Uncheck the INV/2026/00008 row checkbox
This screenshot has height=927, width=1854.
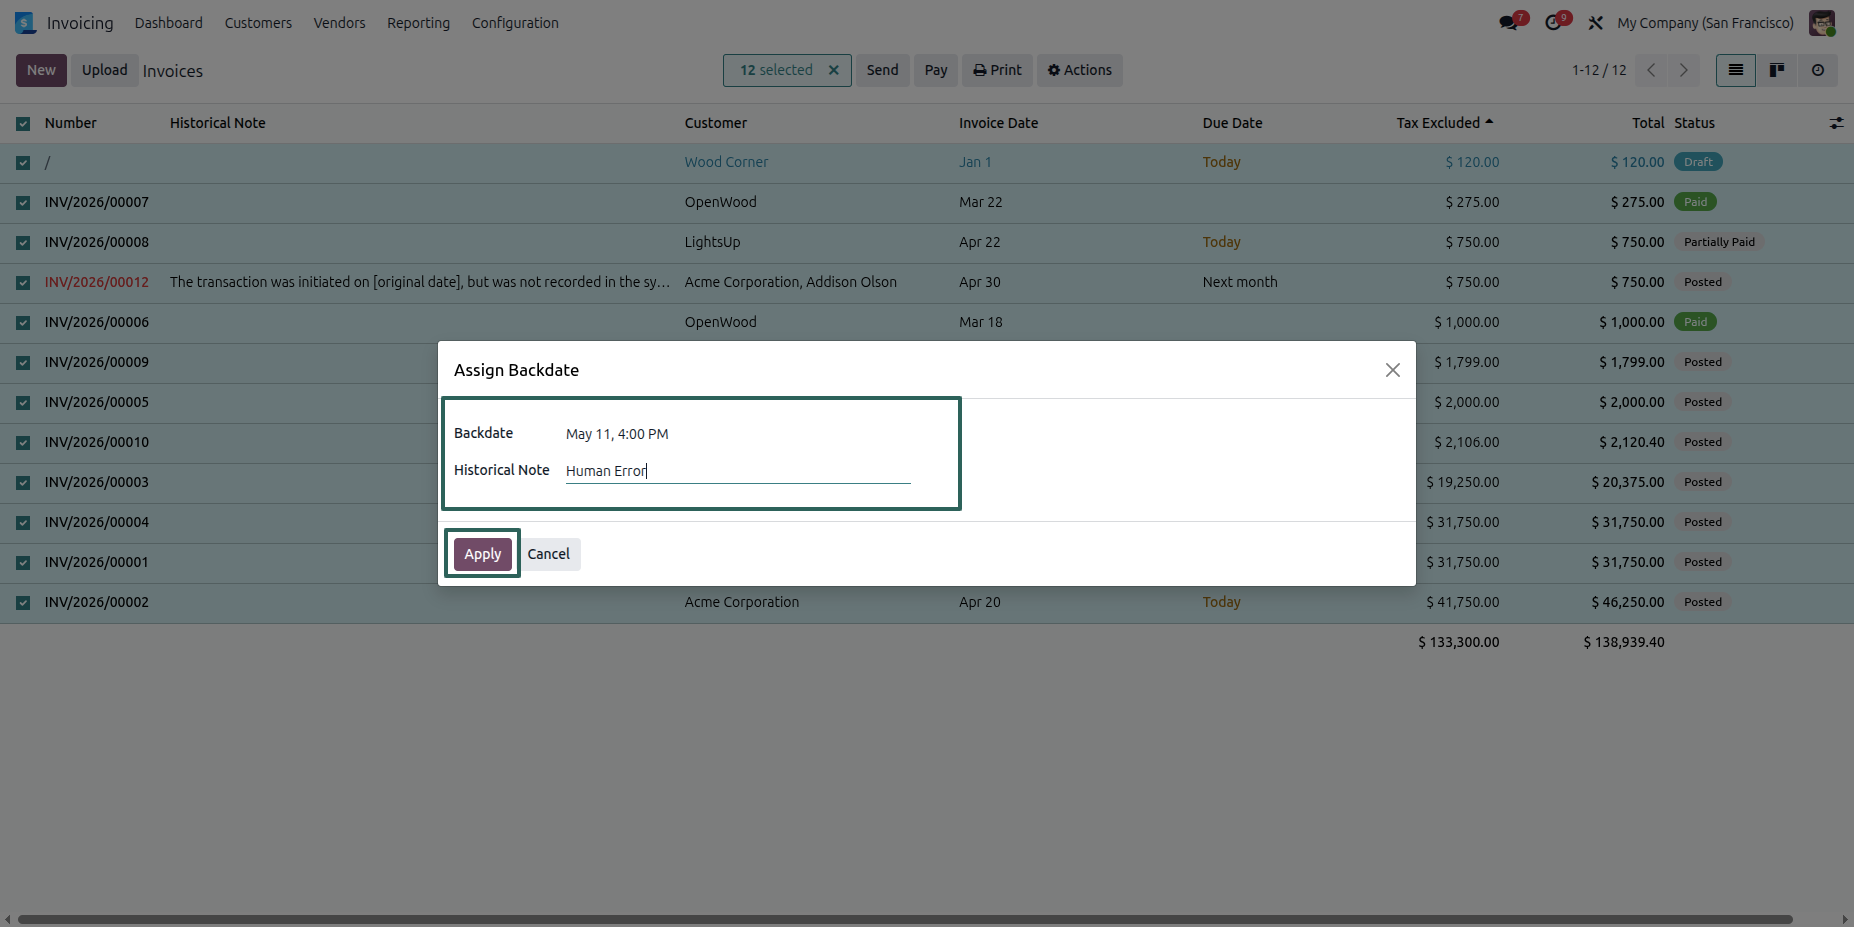[x=23, y=243]
